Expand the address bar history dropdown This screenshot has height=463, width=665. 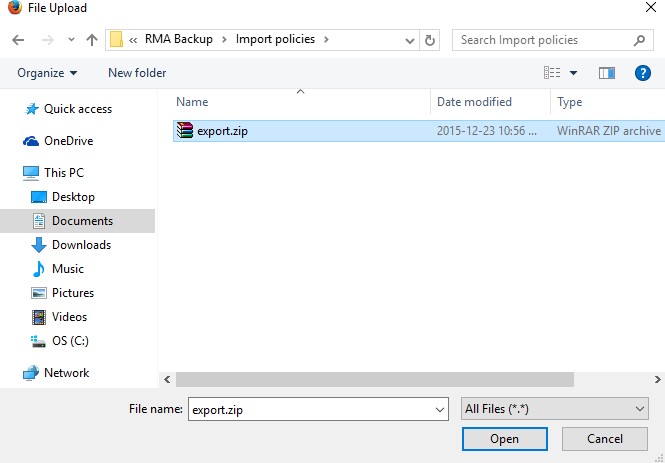click(410, 40)
